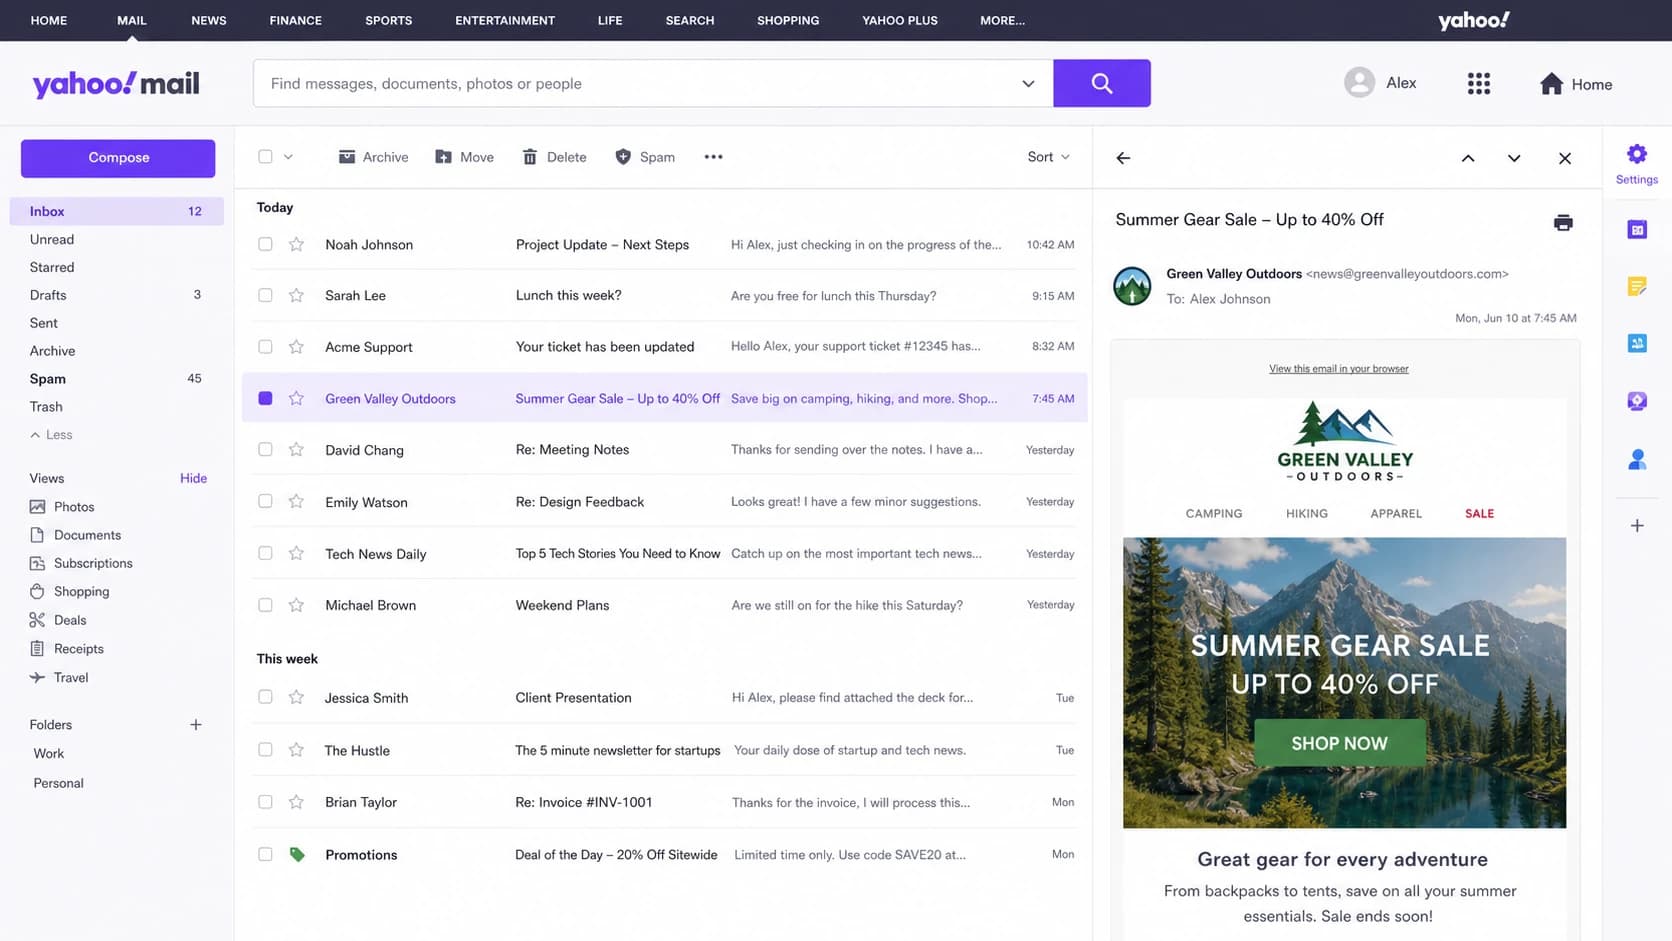Close the reading pane with X
The image size is (1672, 941).
point(1565,158)
